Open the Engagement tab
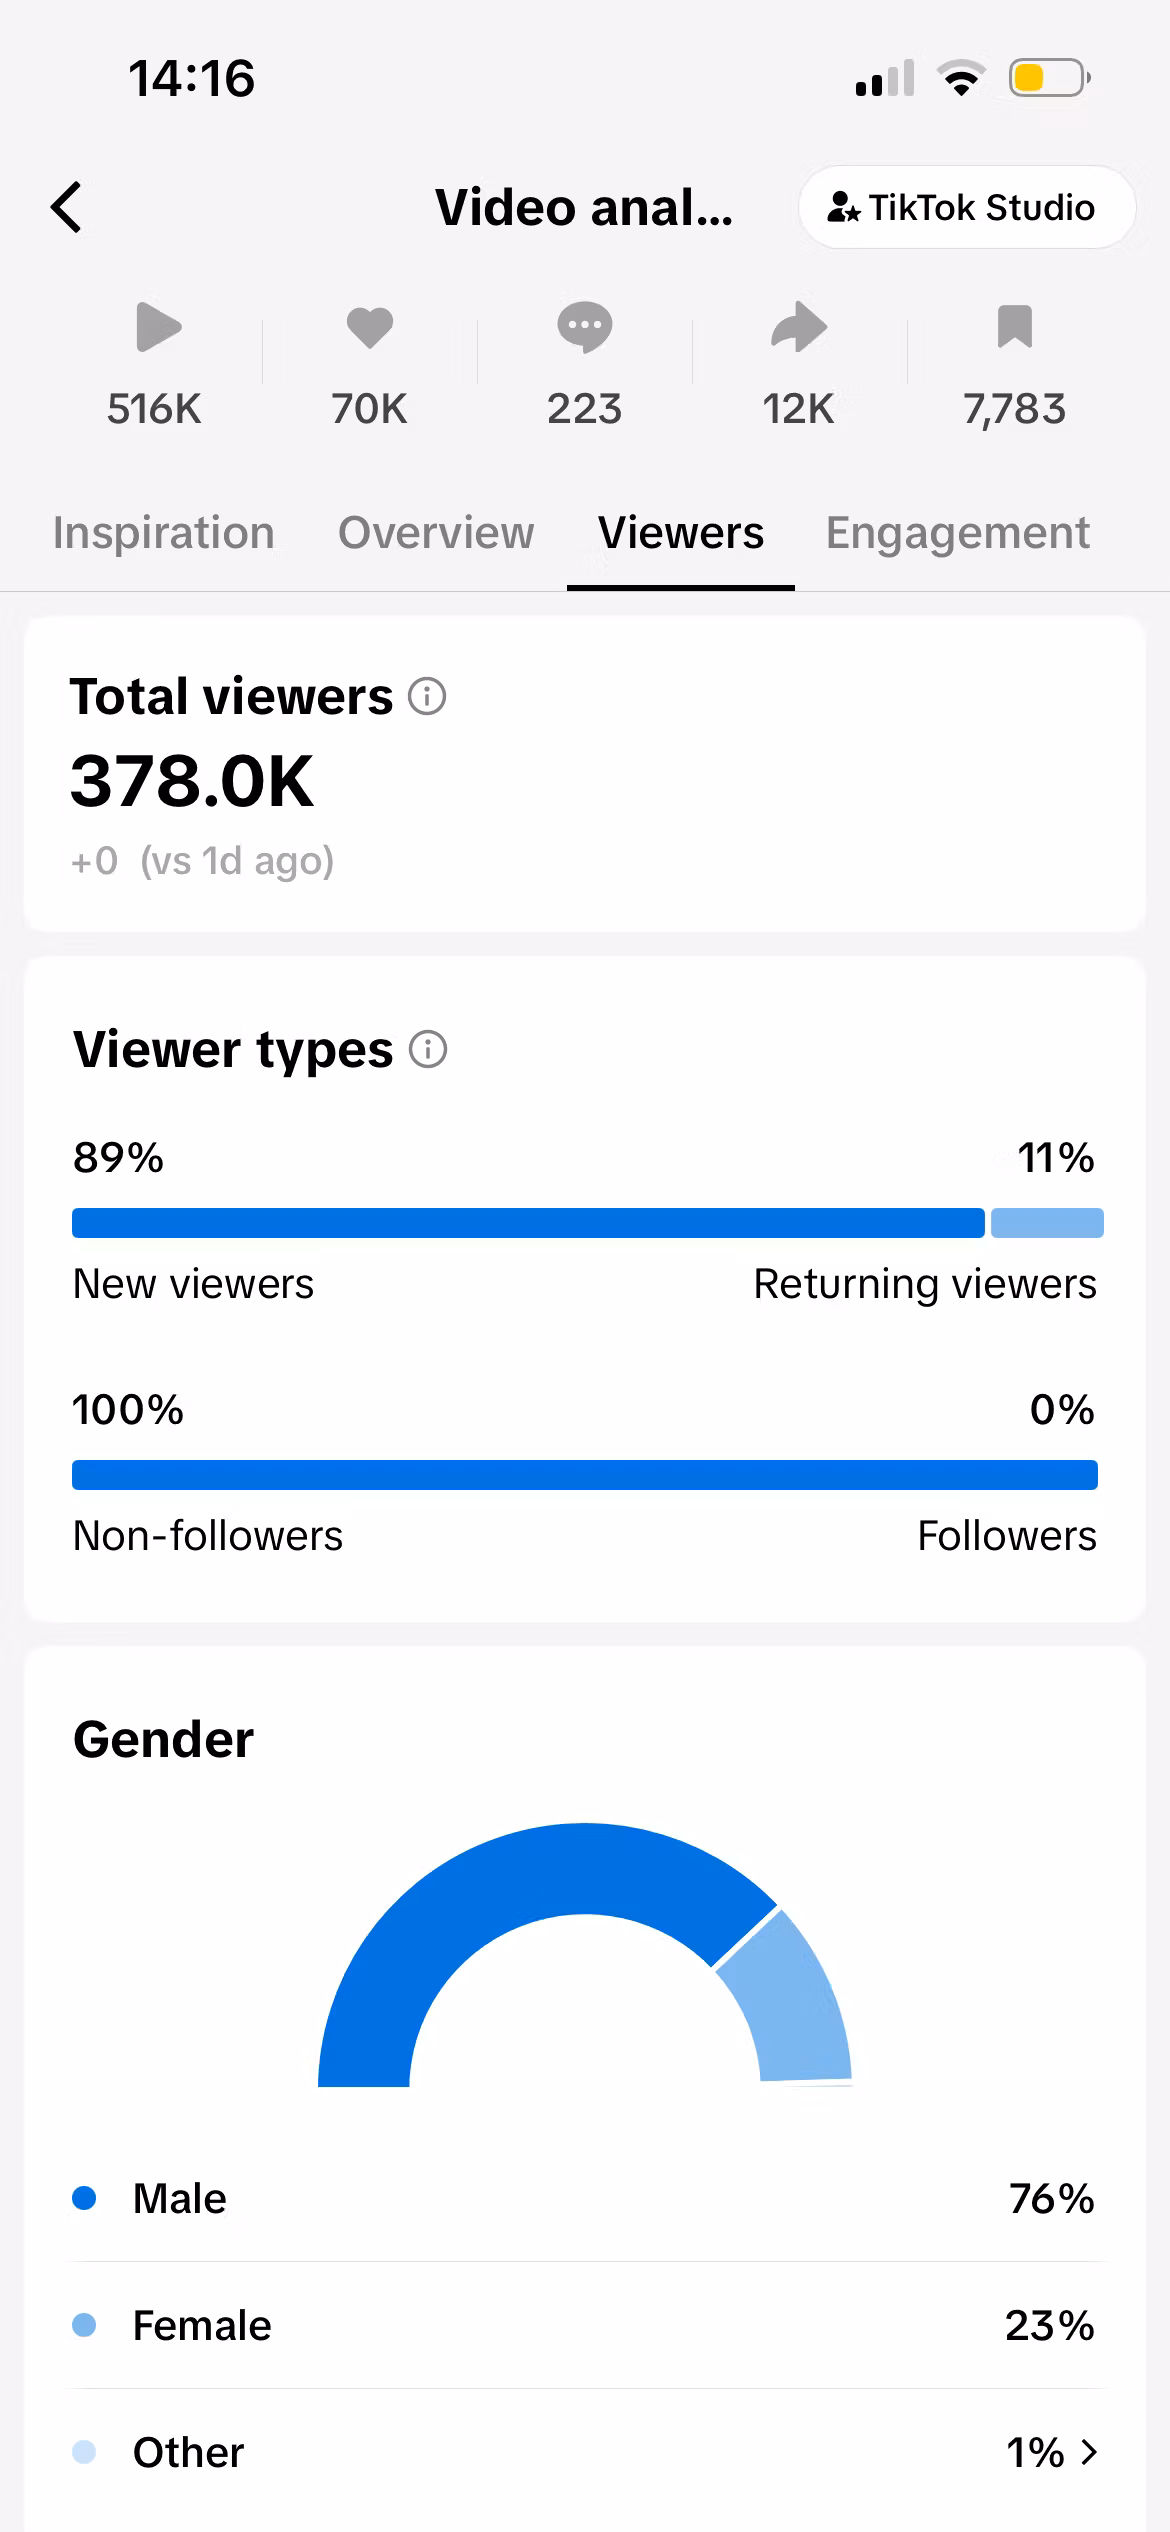The image size is (1170, 2532). 957,533
